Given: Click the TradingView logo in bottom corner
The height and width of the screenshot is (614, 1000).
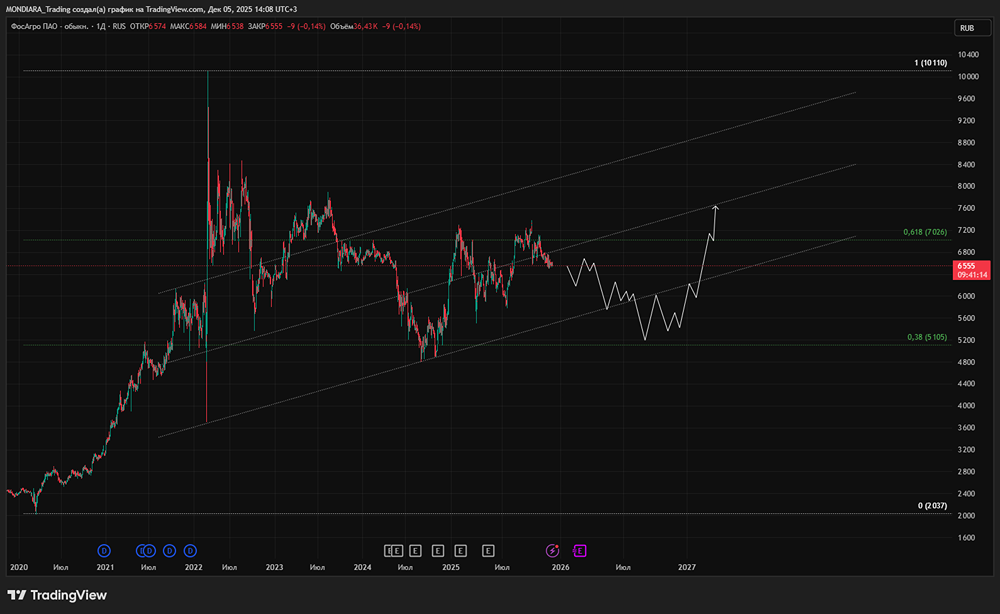Looking at the screenshot, I should pyautogui.click(x=57, y=595).
